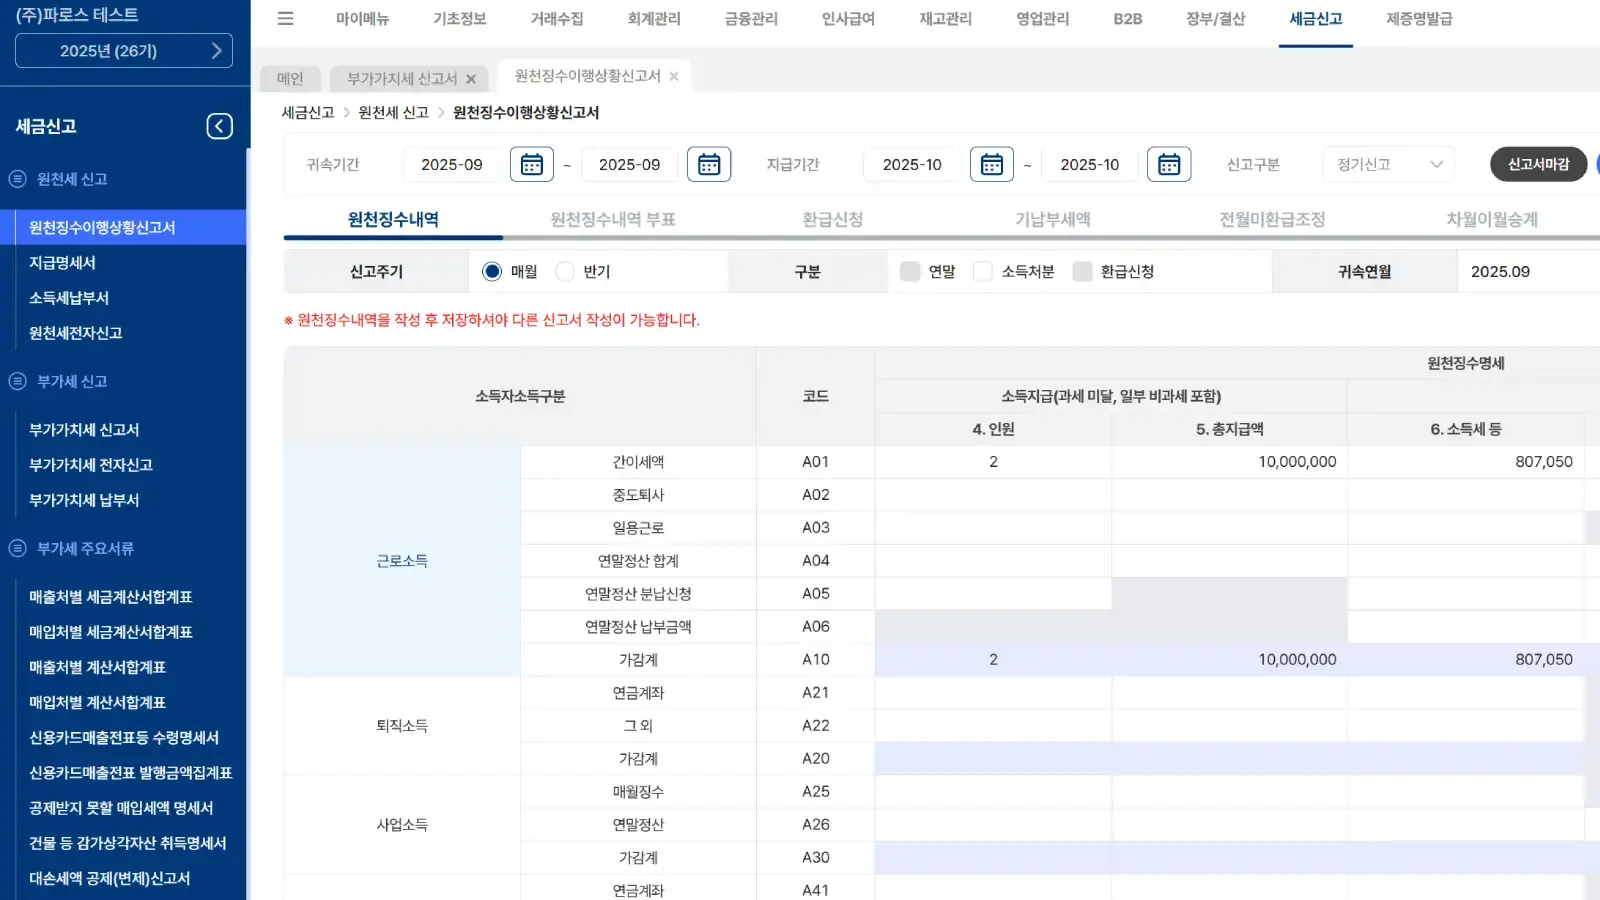The image size is (1600, 900).
Task: Open the calendar picker for 귀속기간 start date
Action: (x=532, y=164)
